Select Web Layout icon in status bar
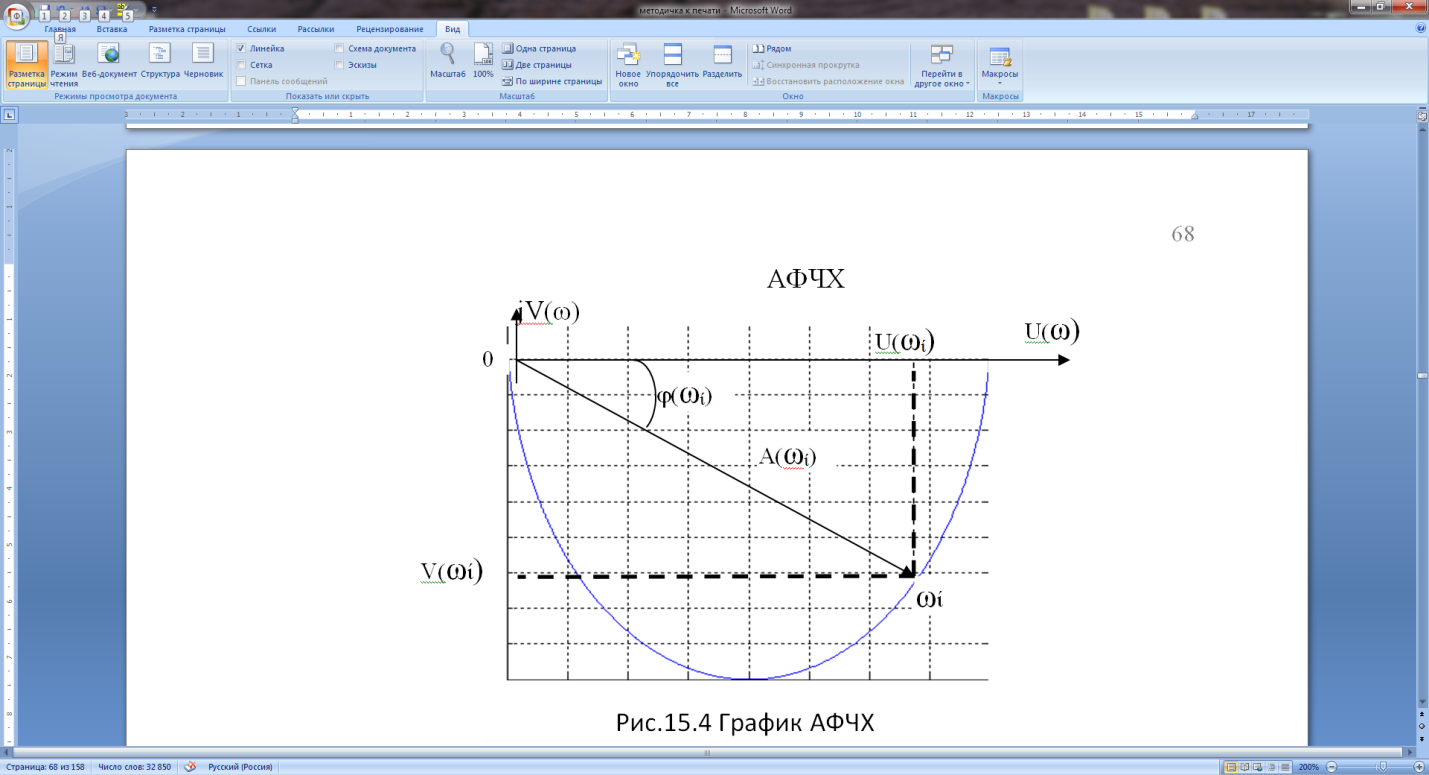This screenshot has height=775, width=1429. pos(1260,767)
